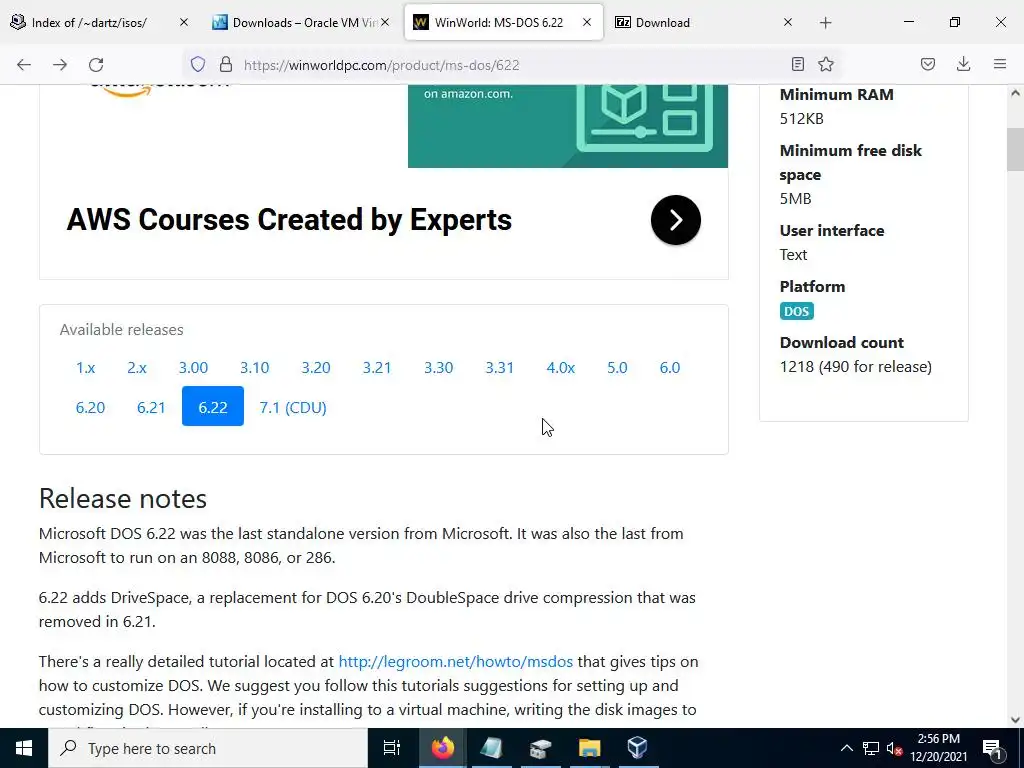Click Firefox icon in taskbar
1024x768 pixels.
[443, 748]
